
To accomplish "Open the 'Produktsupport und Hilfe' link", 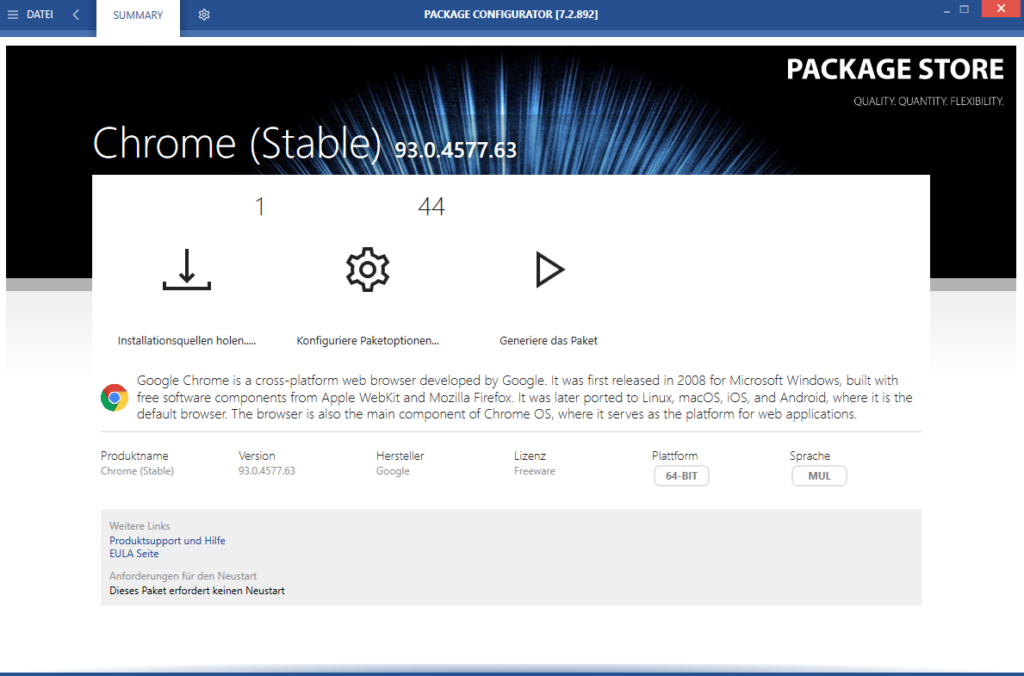I will 167,540.
